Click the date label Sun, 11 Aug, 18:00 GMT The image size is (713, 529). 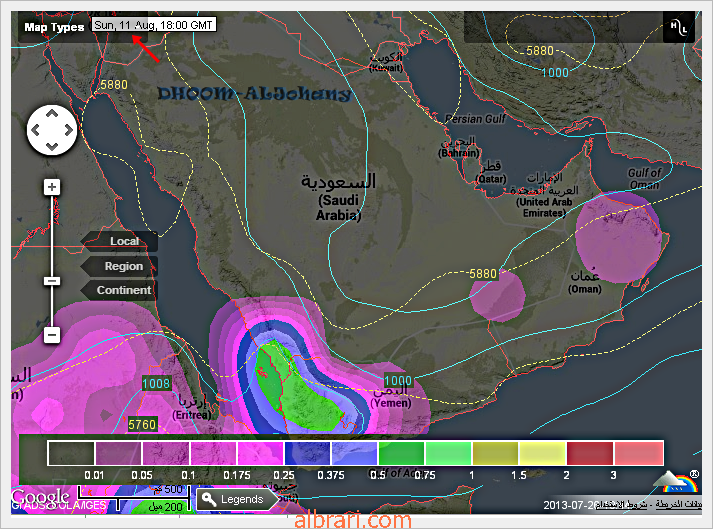tap(154, 25)
